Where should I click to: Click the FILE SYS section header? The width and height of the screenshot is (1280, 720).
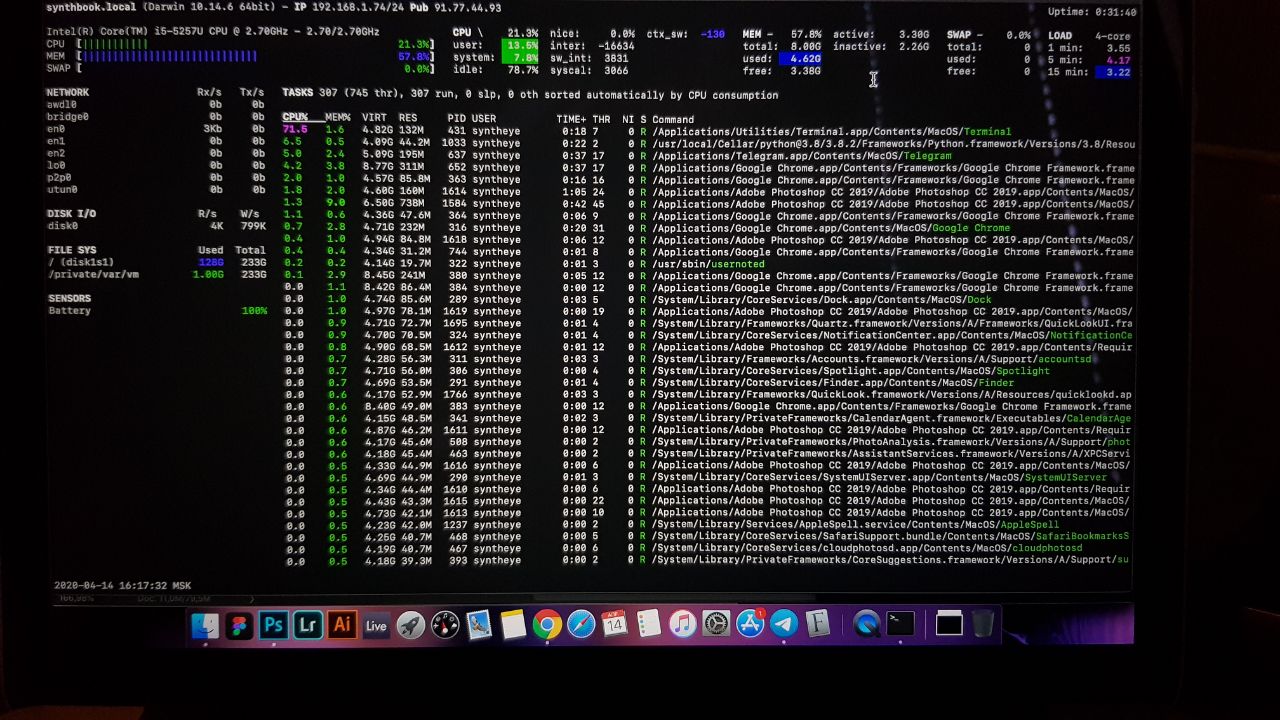coord(71,250)
